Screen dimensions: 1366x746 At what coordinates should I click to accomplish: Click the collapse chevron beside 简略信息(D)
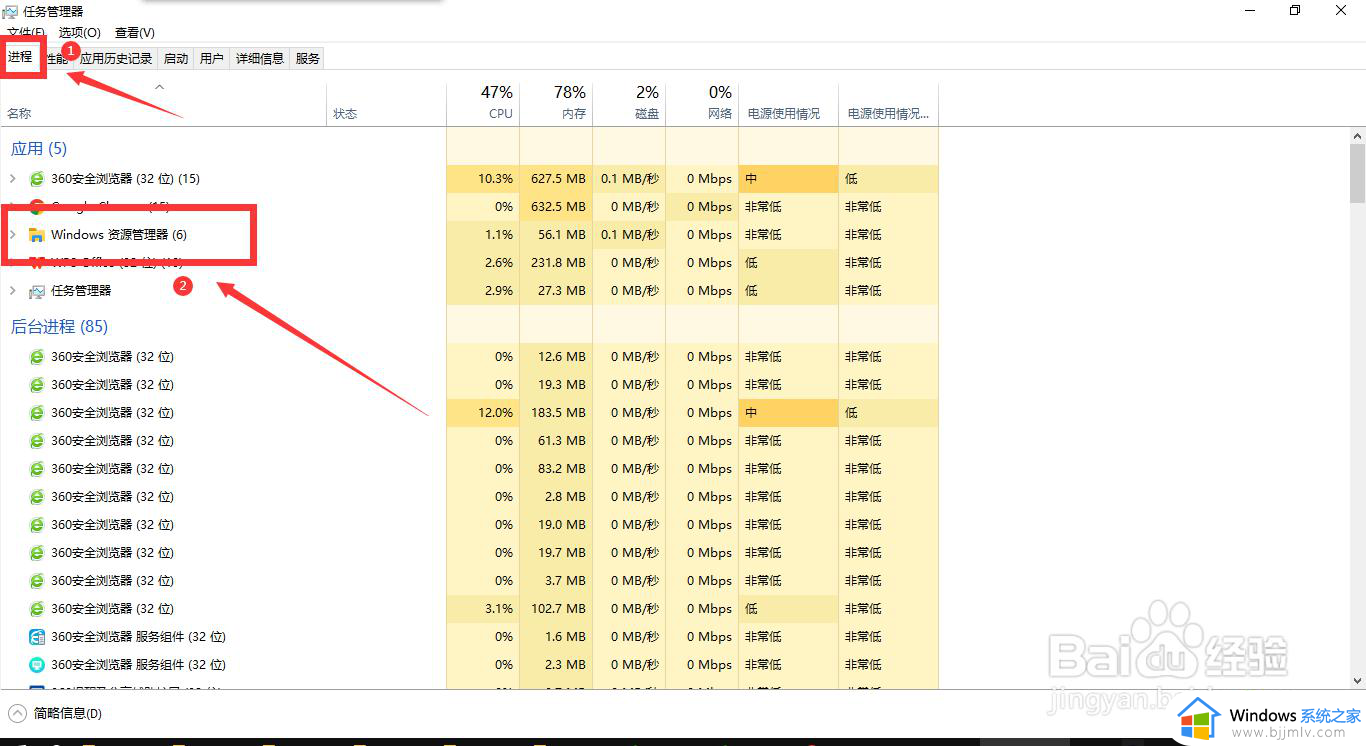tap(17, 713)
